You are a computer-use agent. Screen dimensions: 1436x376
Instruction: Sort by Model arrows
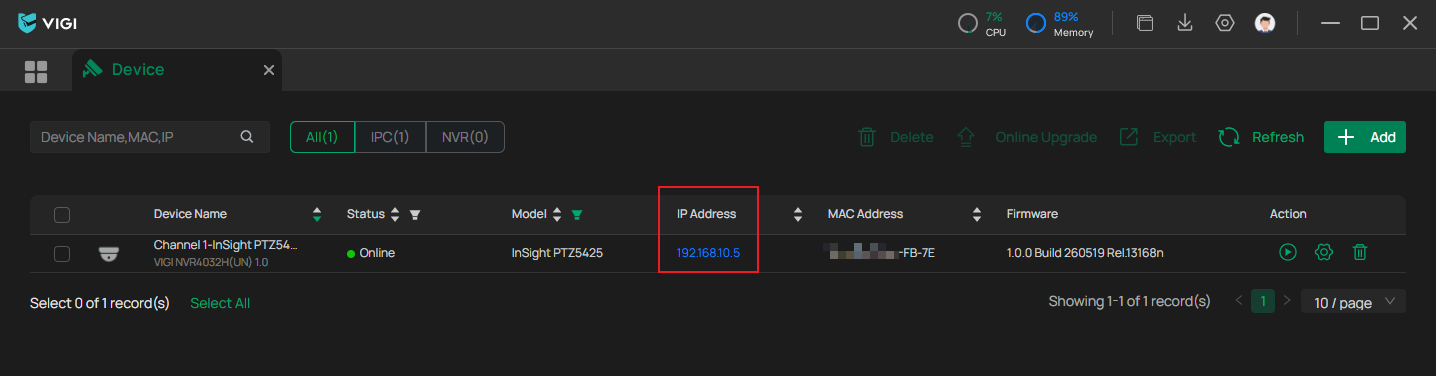(x=557, y=214)
